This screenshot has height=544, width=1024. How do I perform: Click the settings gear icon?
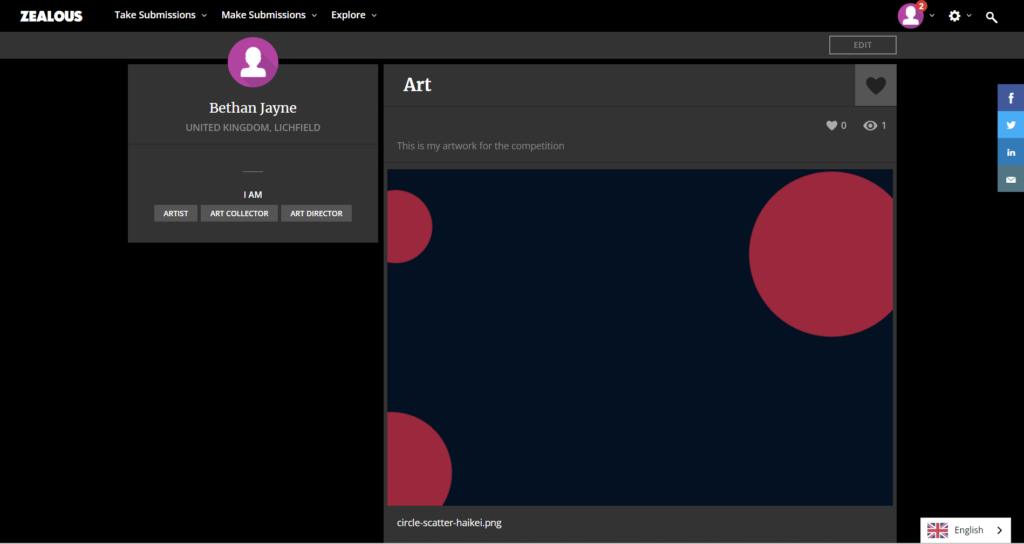point(955,16)
